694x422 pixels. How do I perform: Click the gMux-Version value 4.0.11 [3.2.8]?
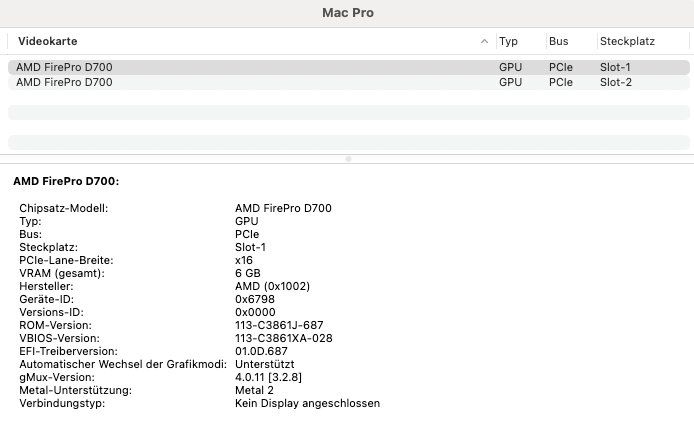269,377
